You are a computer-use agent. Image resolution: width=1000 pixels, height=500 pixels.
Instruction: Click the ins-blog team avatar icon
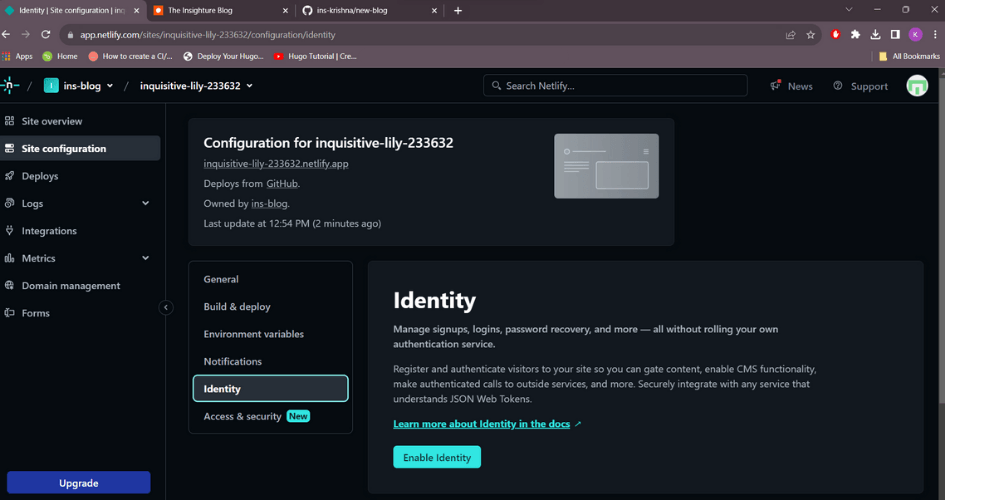(x=51, y=85)
